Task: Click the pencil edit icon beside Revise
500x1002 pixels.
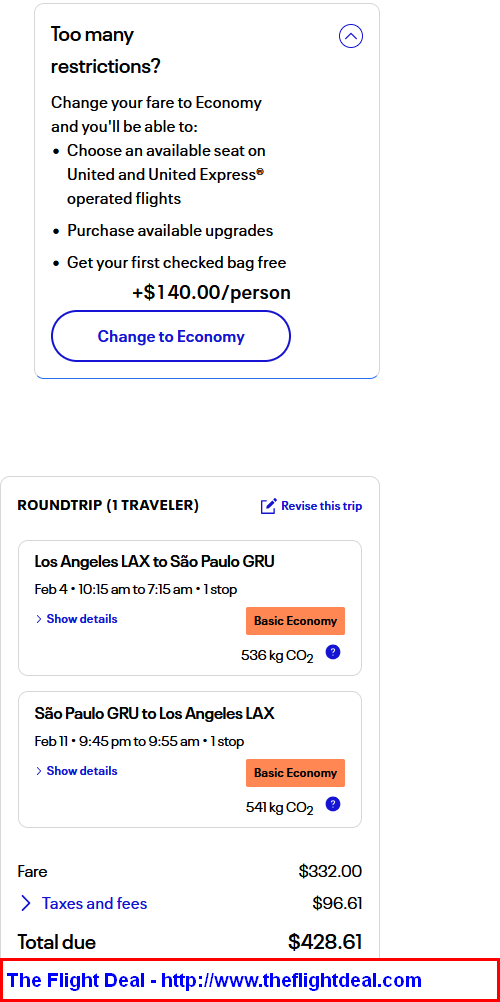Action: click(269, 506)
